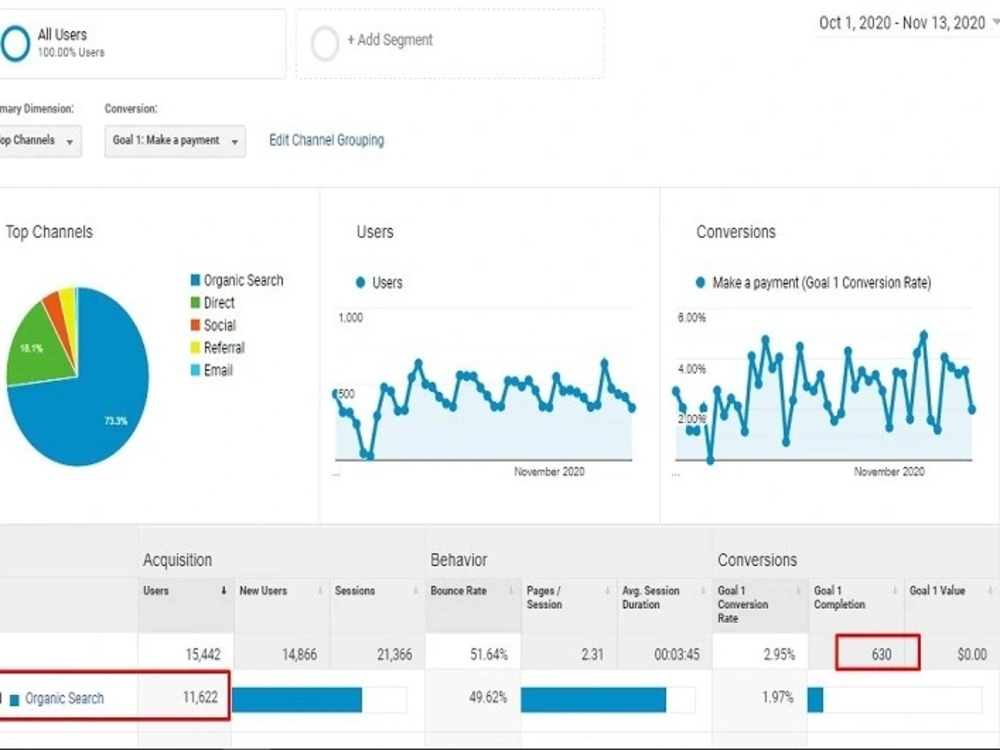Click the Organic Search bounce rate 49.62%

[x=488, y=697]
